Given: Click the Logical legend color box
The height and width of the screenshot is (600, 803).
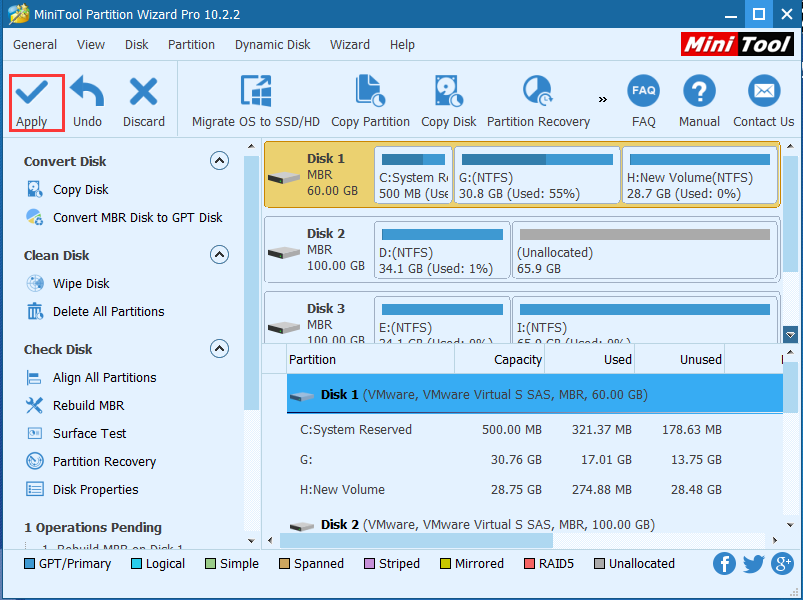Looking at the screenshot, I should pos(136,564).
